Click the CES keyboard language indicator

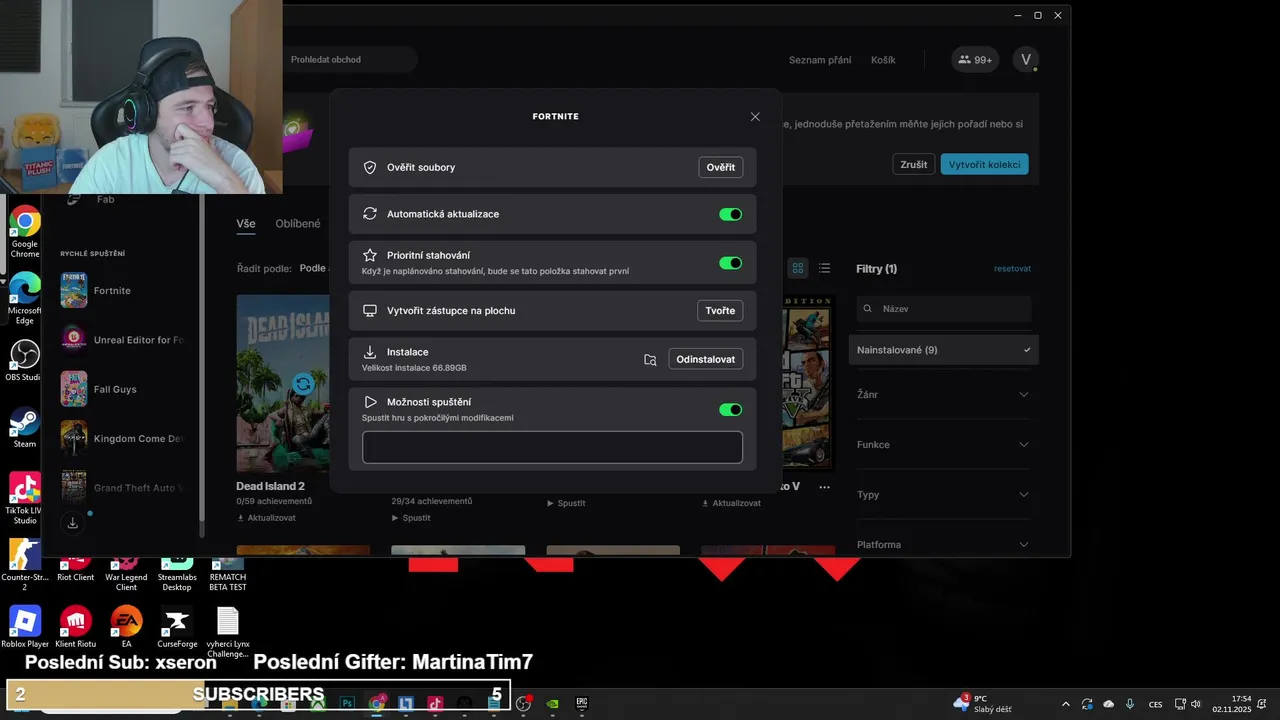pos(1156,704)
